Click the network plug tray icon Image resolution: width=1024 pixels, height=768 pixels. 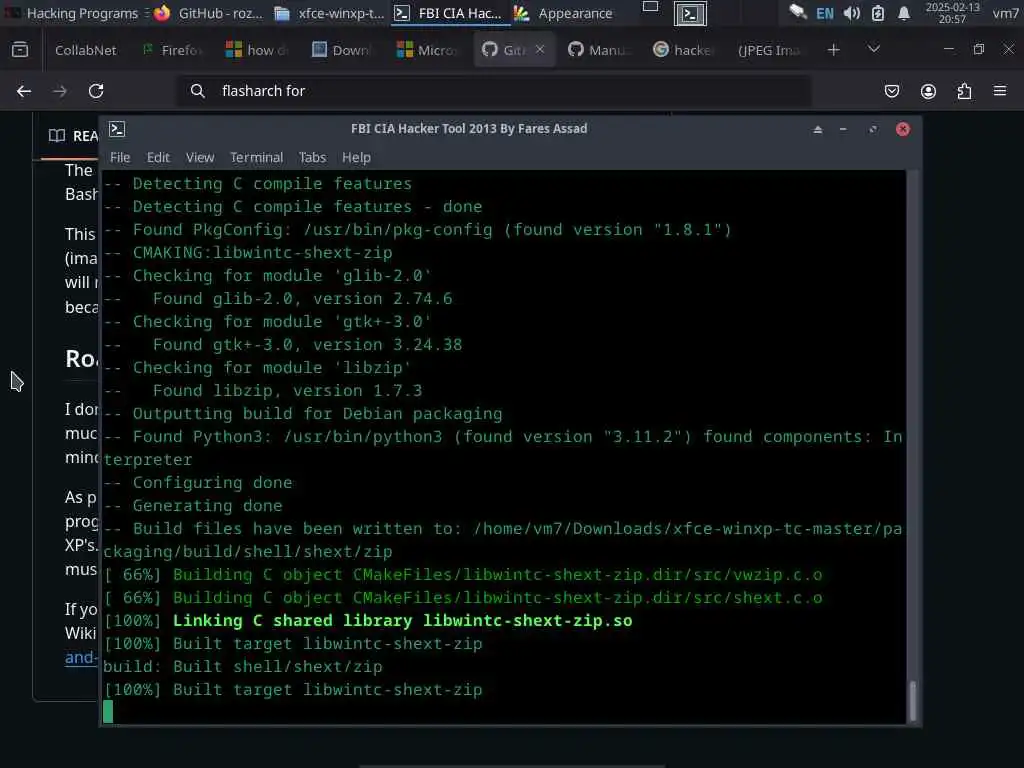click(x=797, y=12)
